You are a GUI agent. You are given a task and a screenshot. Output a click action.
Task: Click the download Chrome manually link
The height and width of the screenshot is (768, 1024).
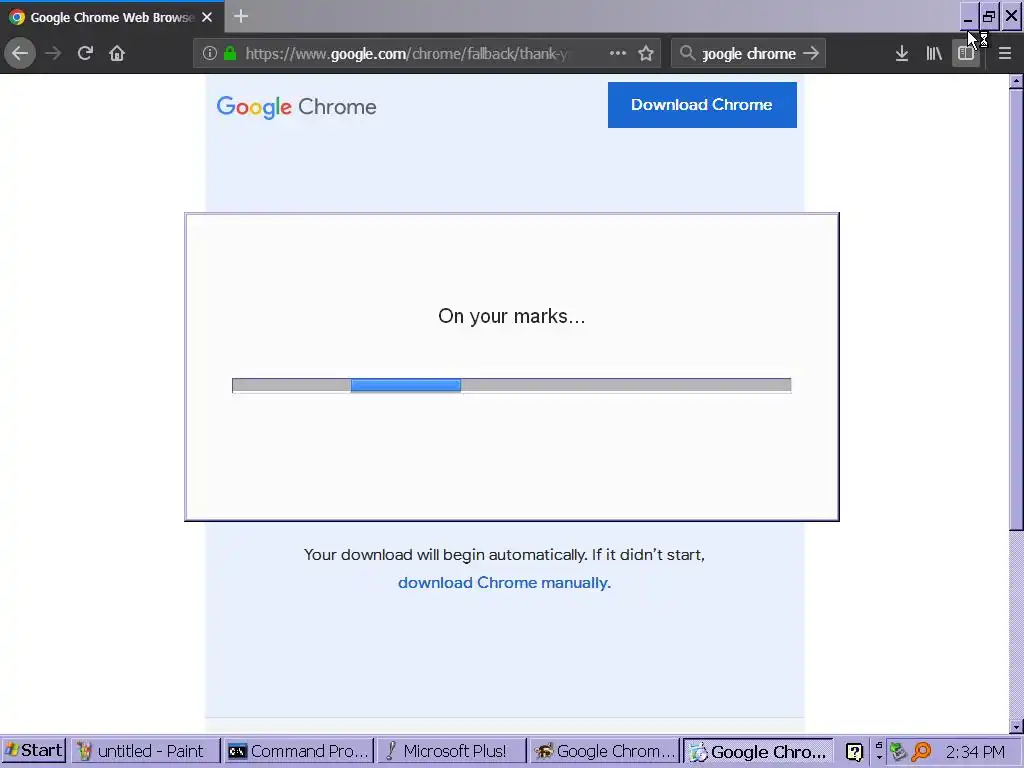pos(504,583)
